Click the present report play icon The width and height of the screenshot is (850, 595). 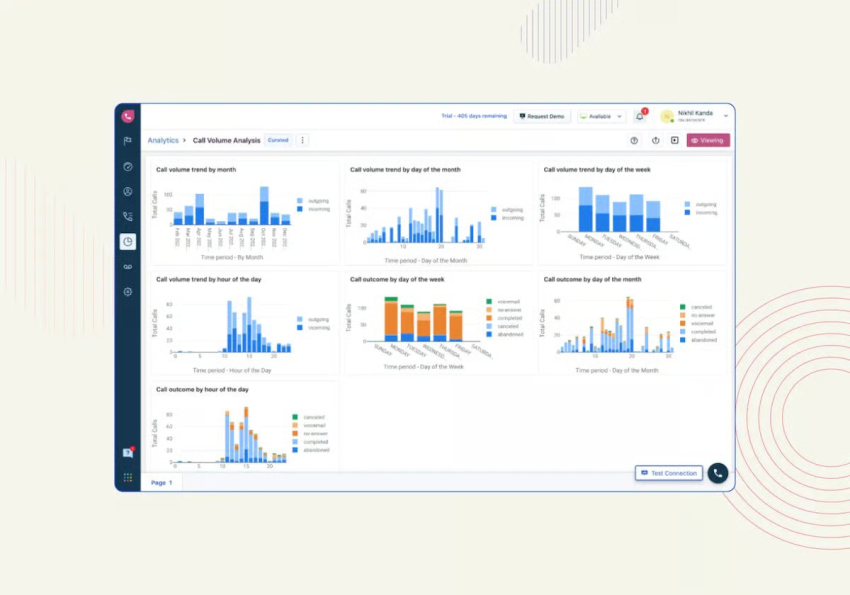tap(674, 141)
